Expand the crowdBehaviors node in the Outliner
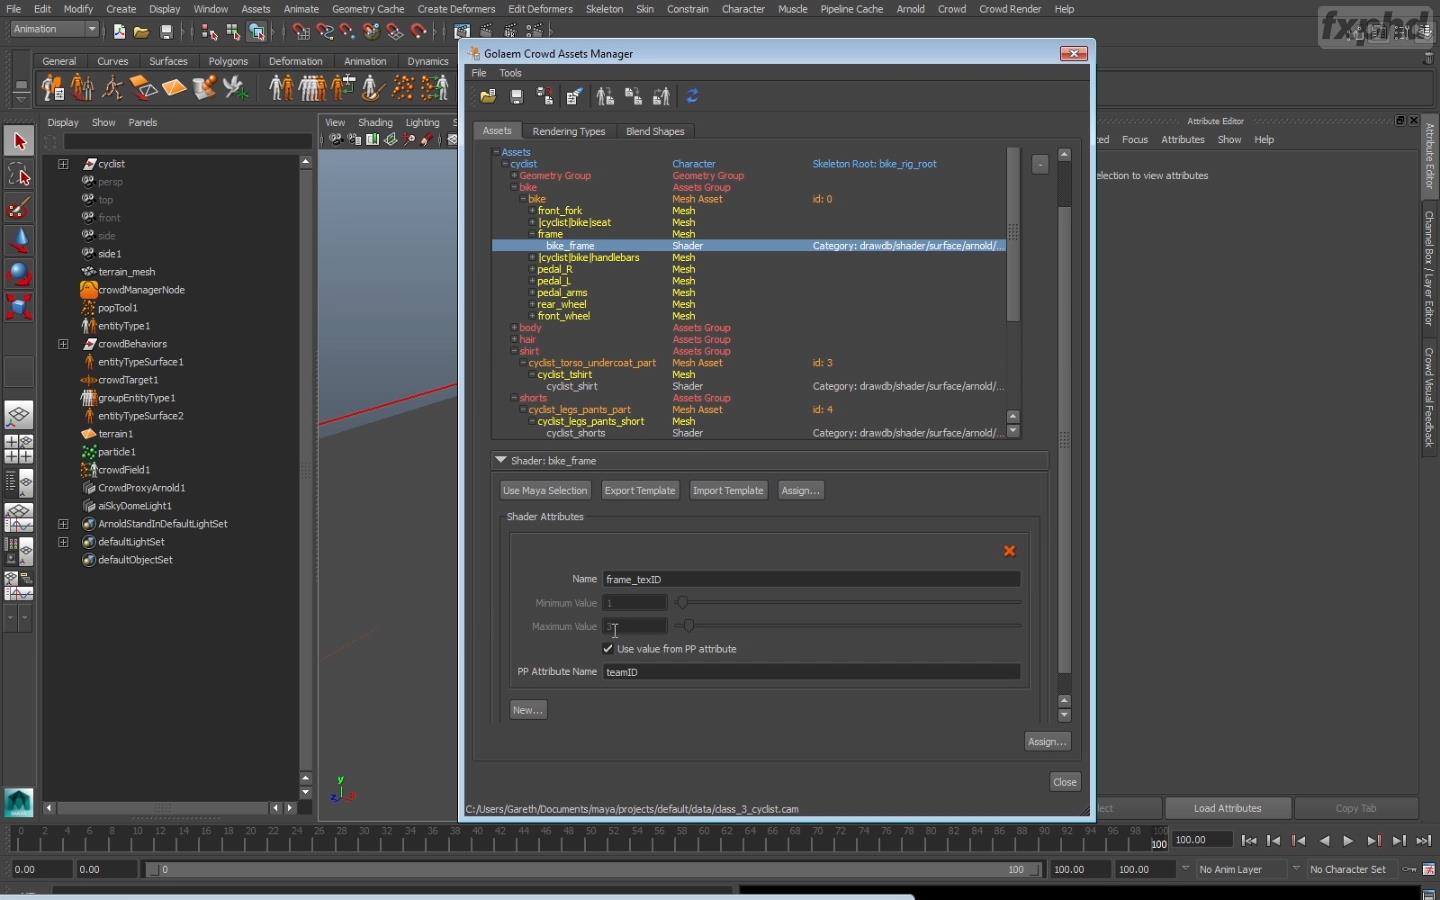Viewport: 1440px width, 900px height. 63,344
